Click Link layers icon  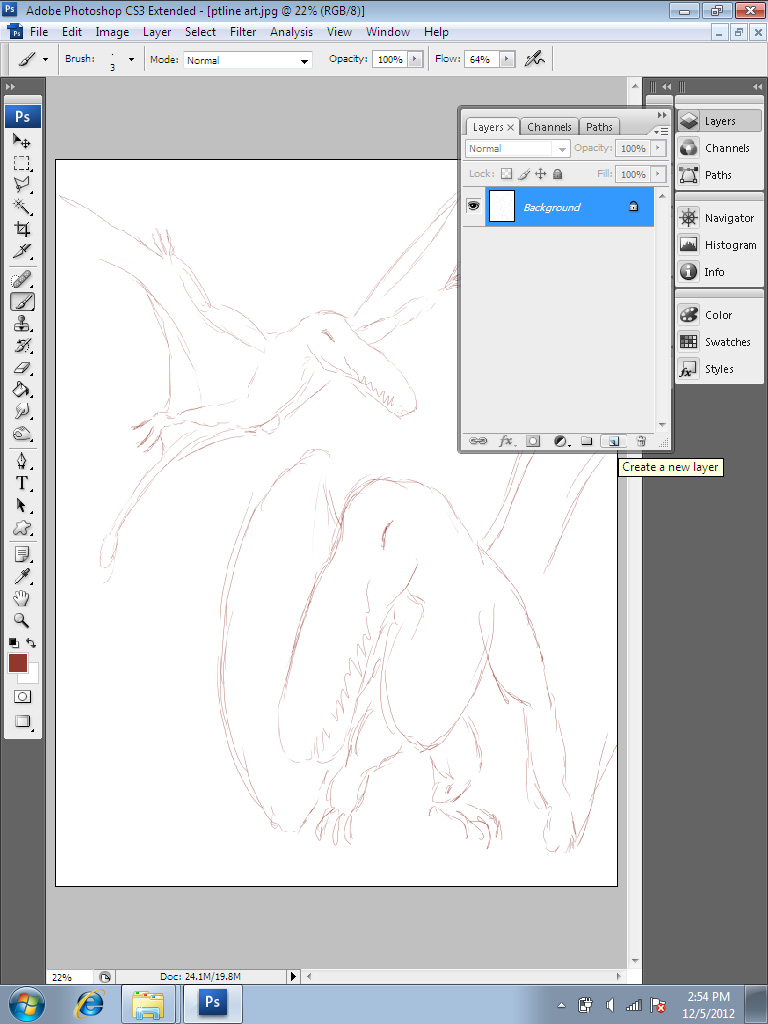click(x=478, y=441)
